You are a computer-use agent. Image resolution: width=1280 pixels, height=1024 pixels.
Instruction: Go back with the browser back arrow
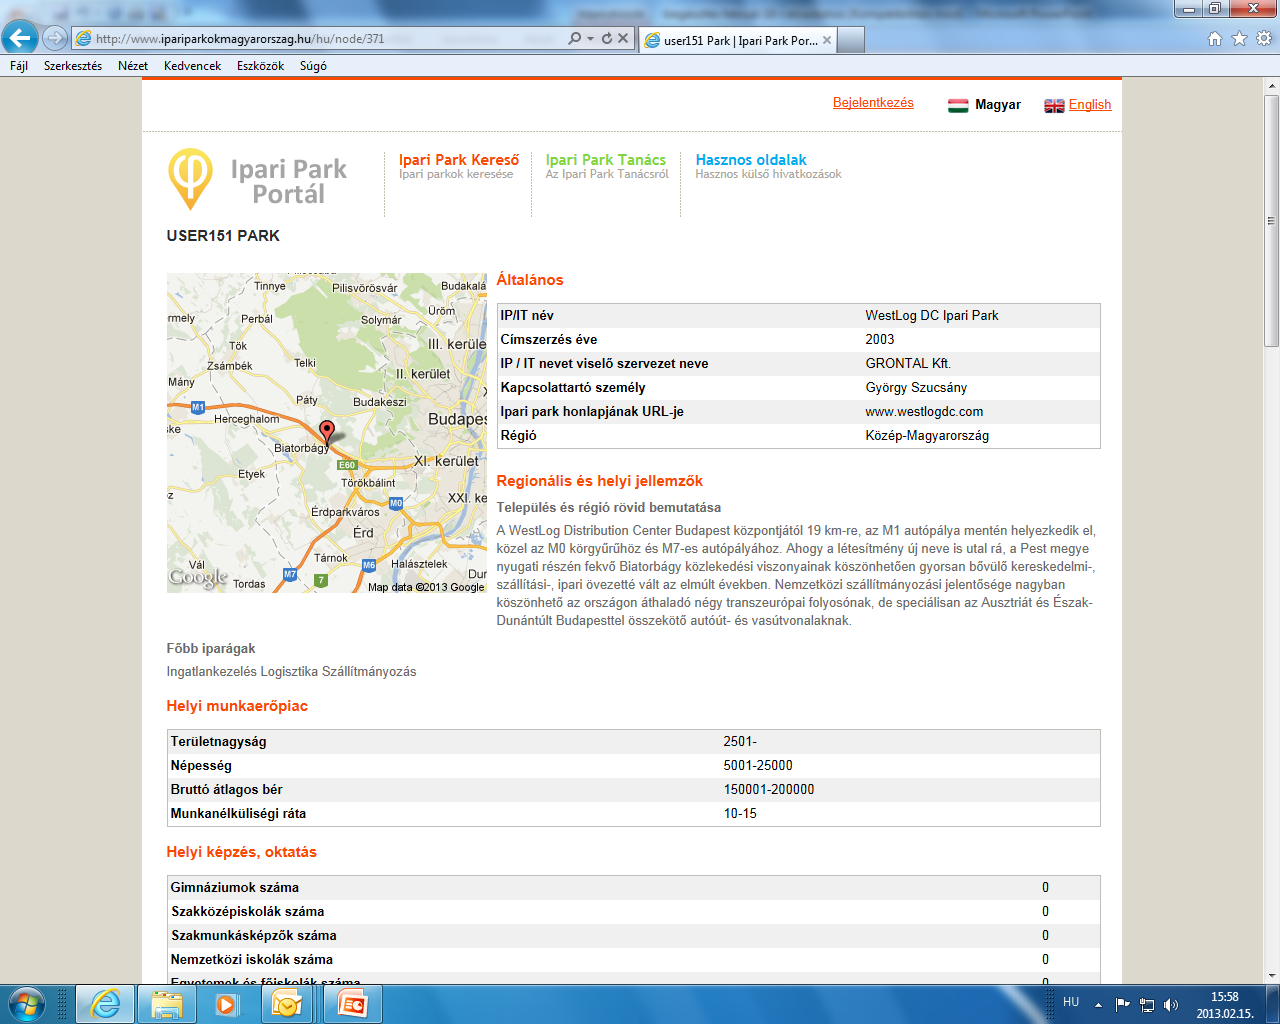point(20,38)
